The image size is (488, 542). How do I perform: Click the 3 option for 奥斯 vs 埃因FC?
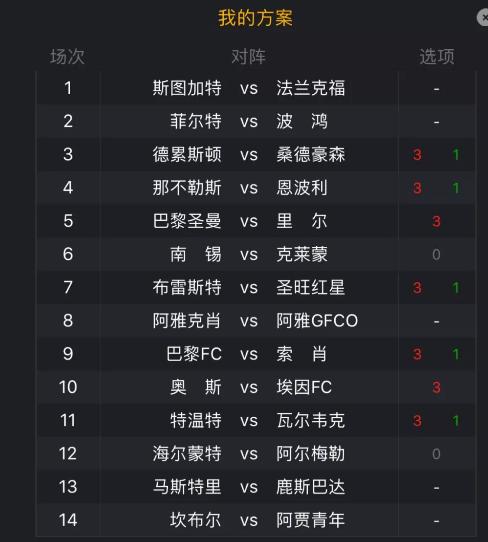tap(437, 387)
